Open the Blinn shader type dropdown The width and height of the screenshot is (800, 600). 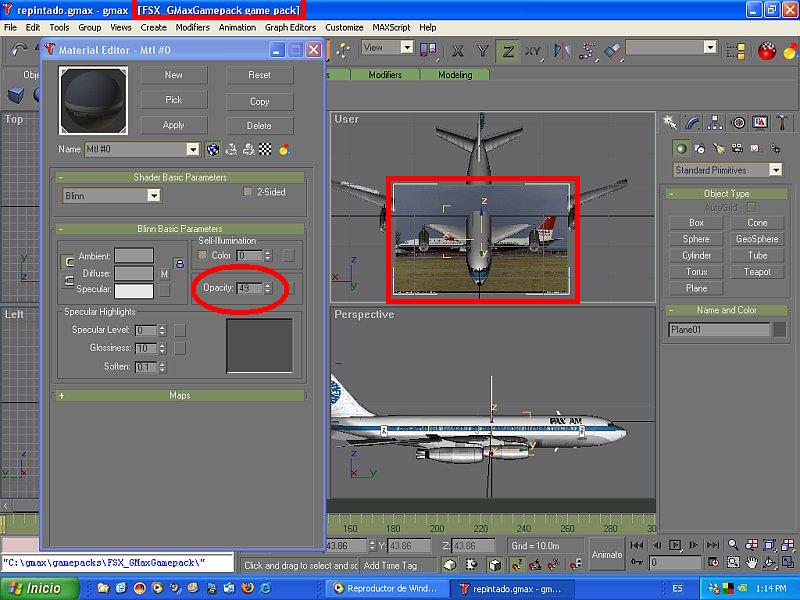pos(125,196)
